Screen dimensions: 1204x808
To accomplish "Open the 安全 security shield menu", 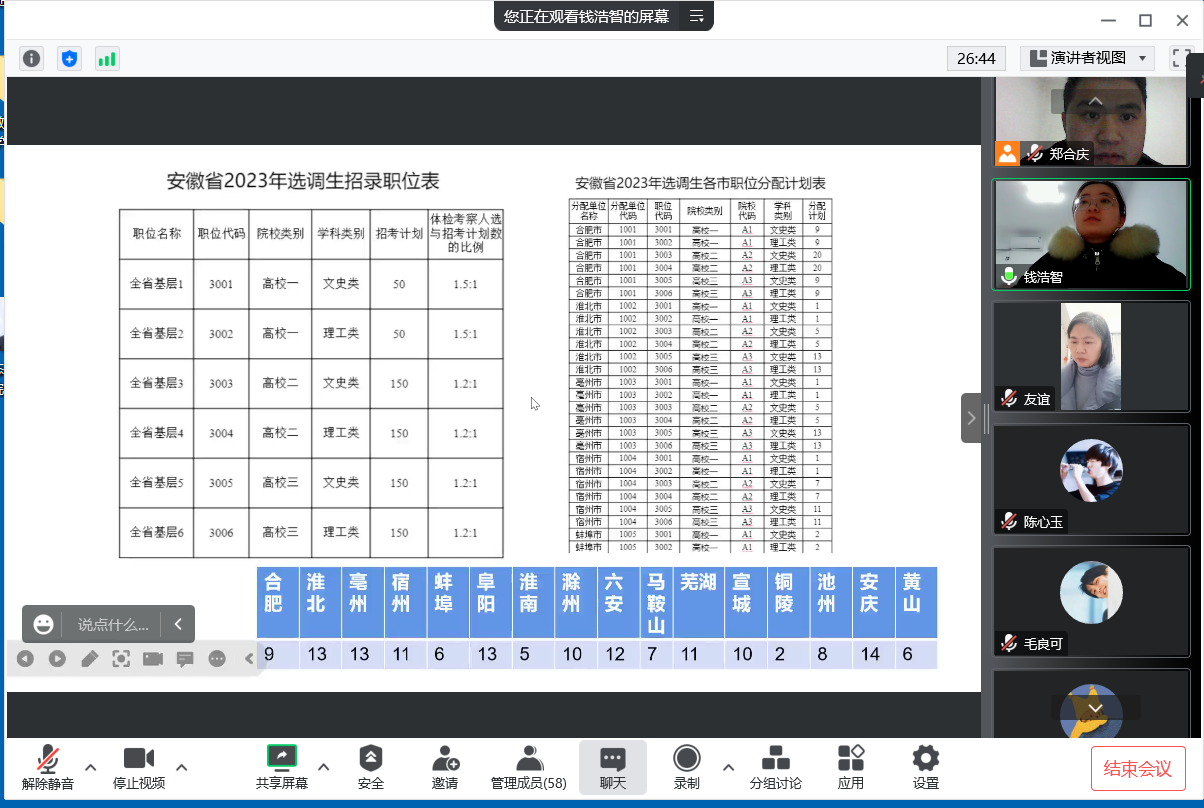I will [x=370, y=767].
